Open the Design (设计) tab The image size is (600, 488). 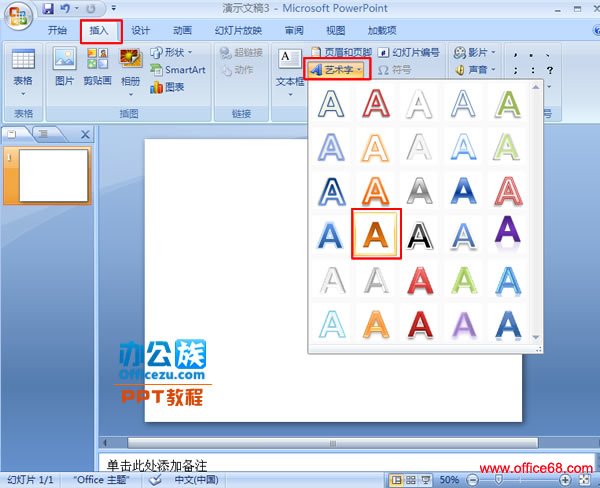[141, 31]
